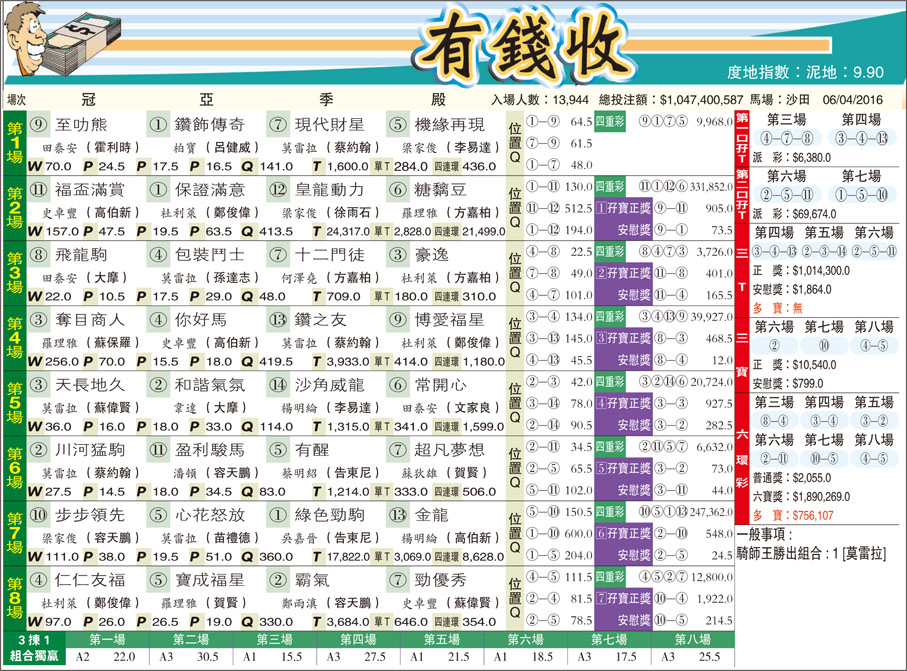Select the green 第1場 race label
907x671 pixels.
[14, 142]
